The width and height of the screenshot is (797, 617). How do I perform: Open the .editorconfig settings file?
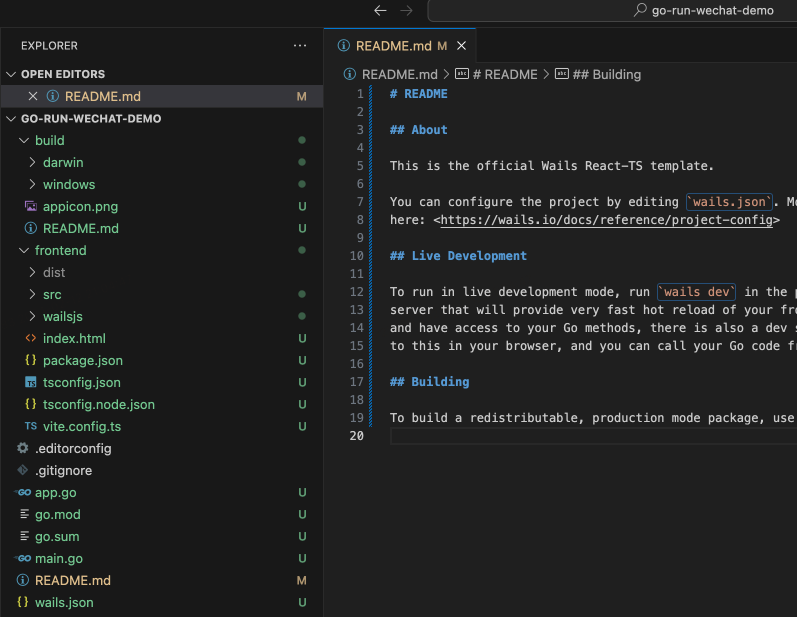tap(73, 448)
